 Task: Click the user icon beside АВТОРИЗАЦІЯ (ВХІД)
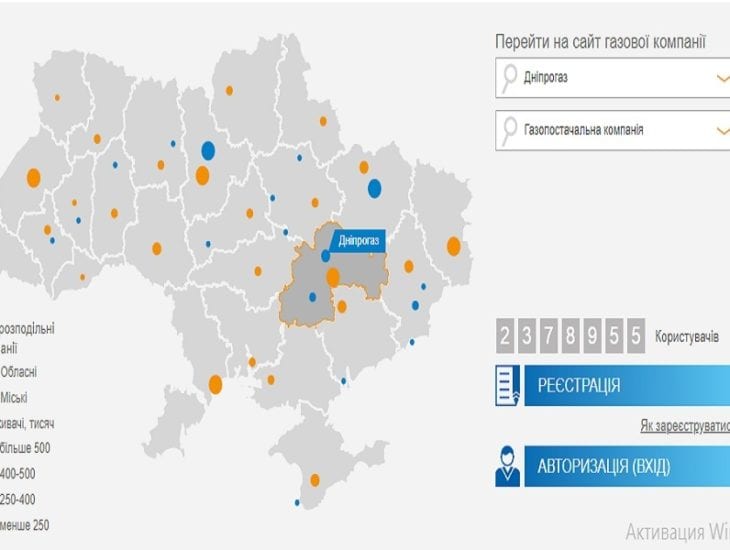[509, 466]
